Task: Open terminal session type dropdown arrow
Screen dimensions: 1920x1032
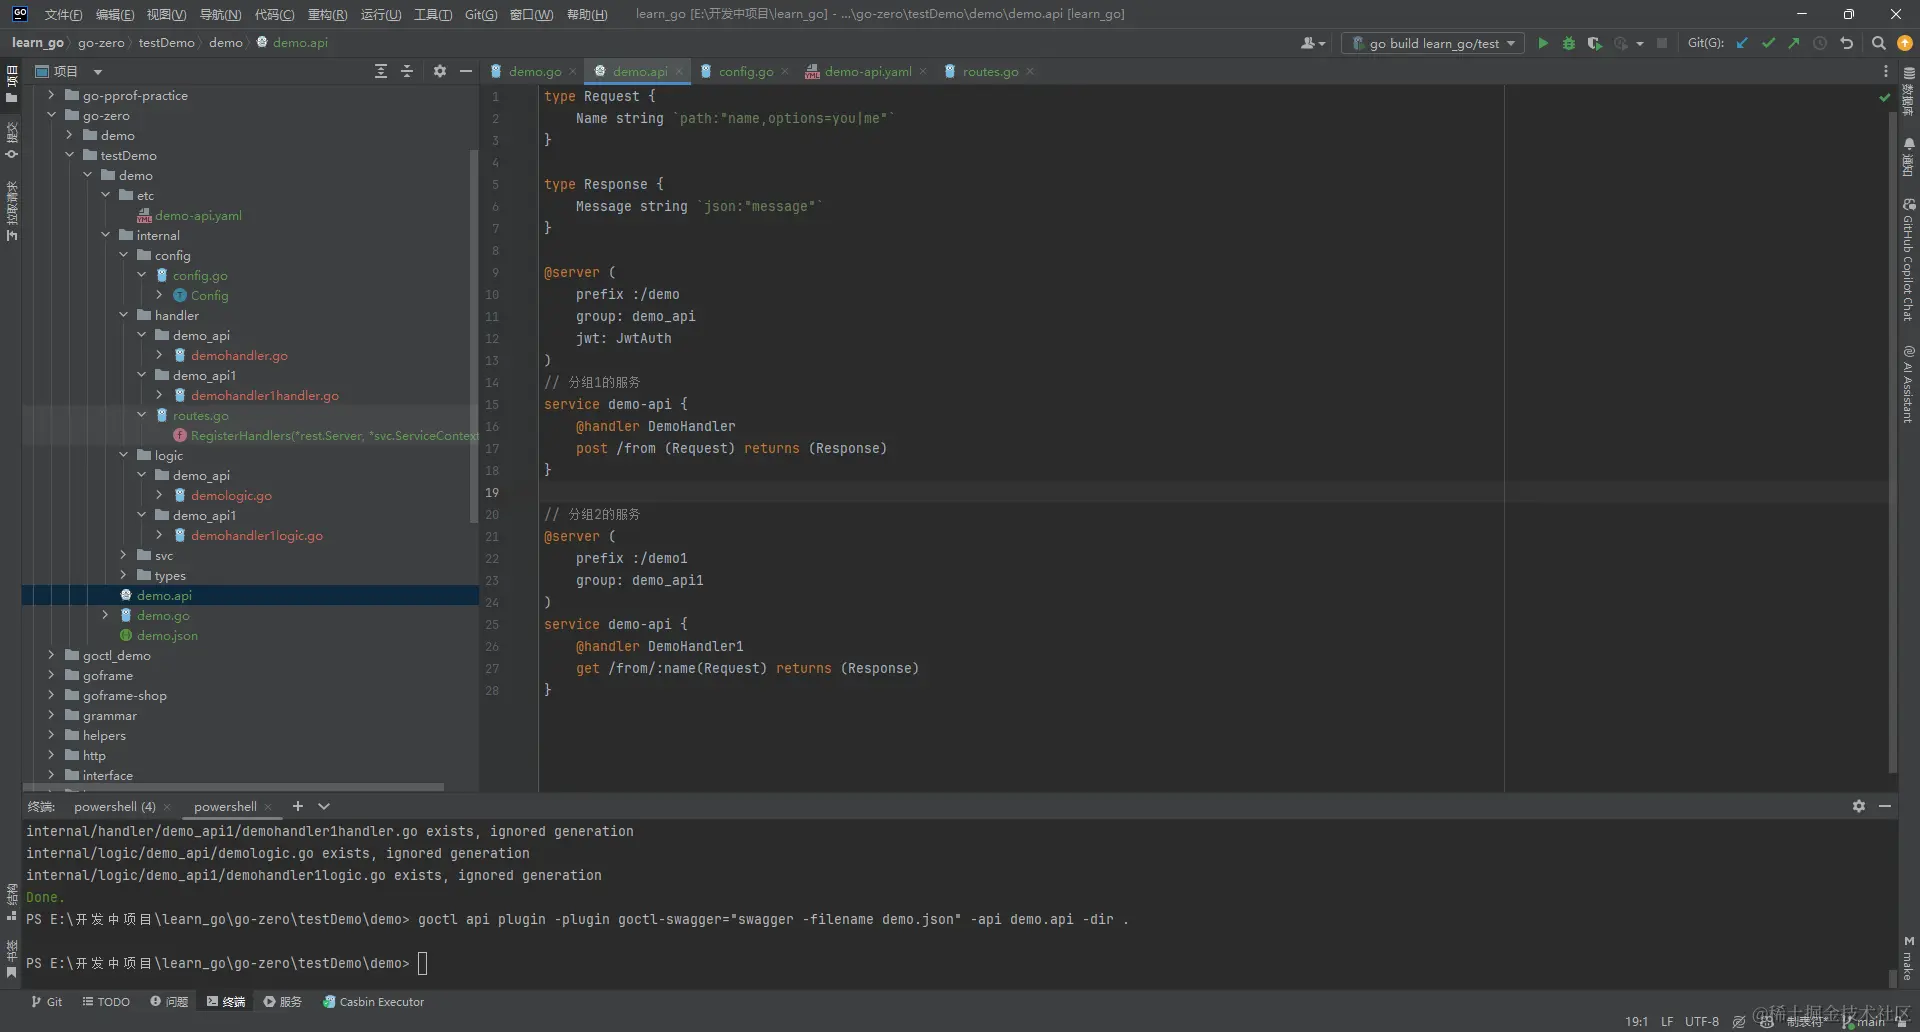Action: point(324,806)
